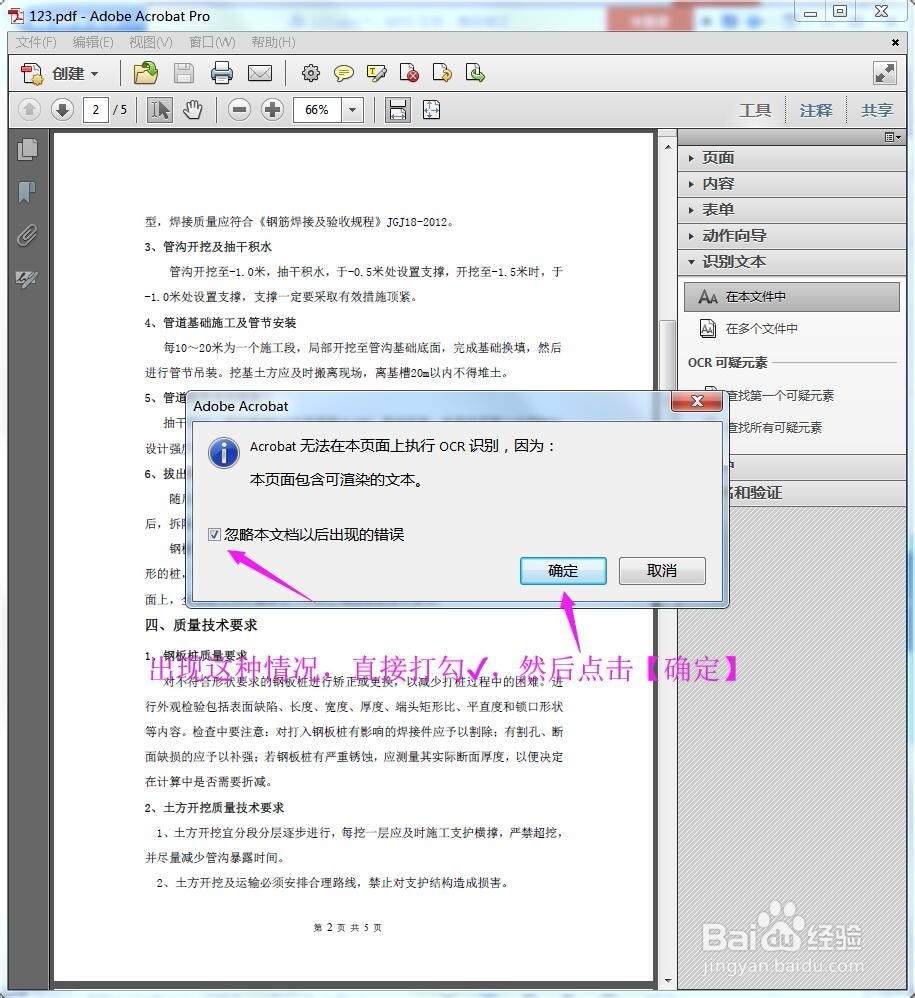The image size is (915, 998).
Task: Click document scrollbar down arrow
Action: pos(667,981)
